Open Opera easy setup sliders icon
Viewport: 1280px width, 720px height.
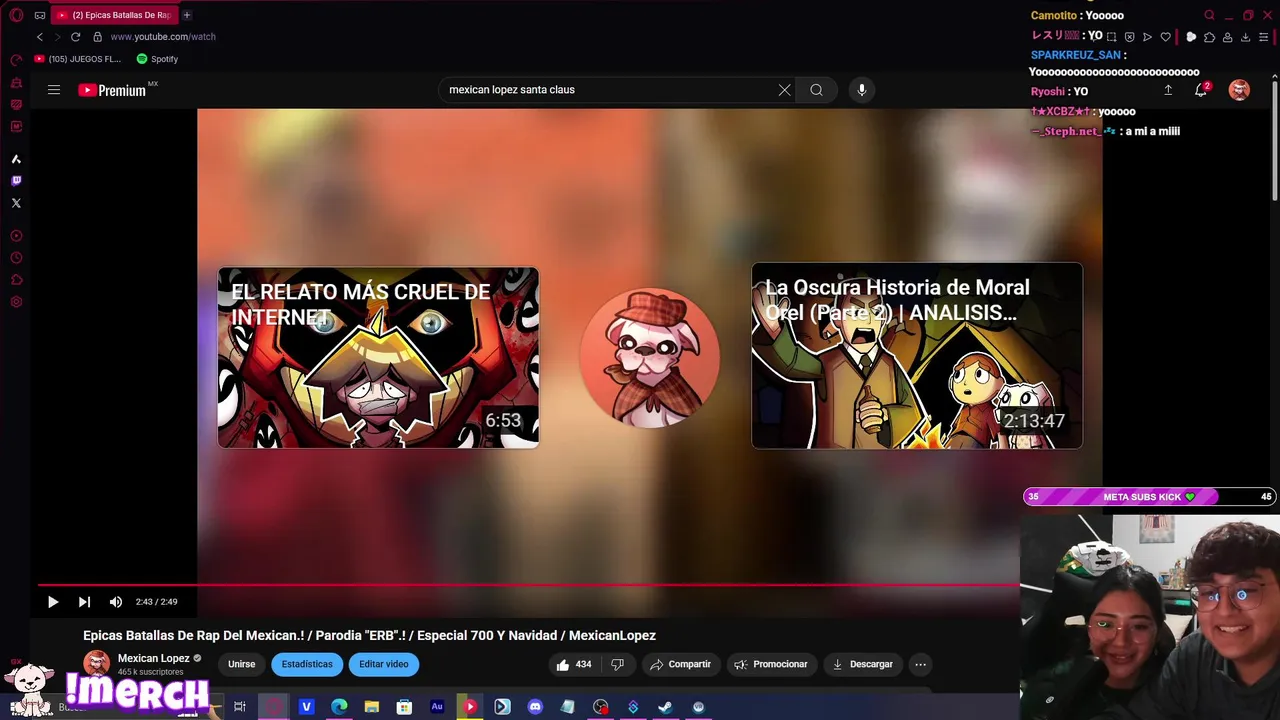point(1263,37)
